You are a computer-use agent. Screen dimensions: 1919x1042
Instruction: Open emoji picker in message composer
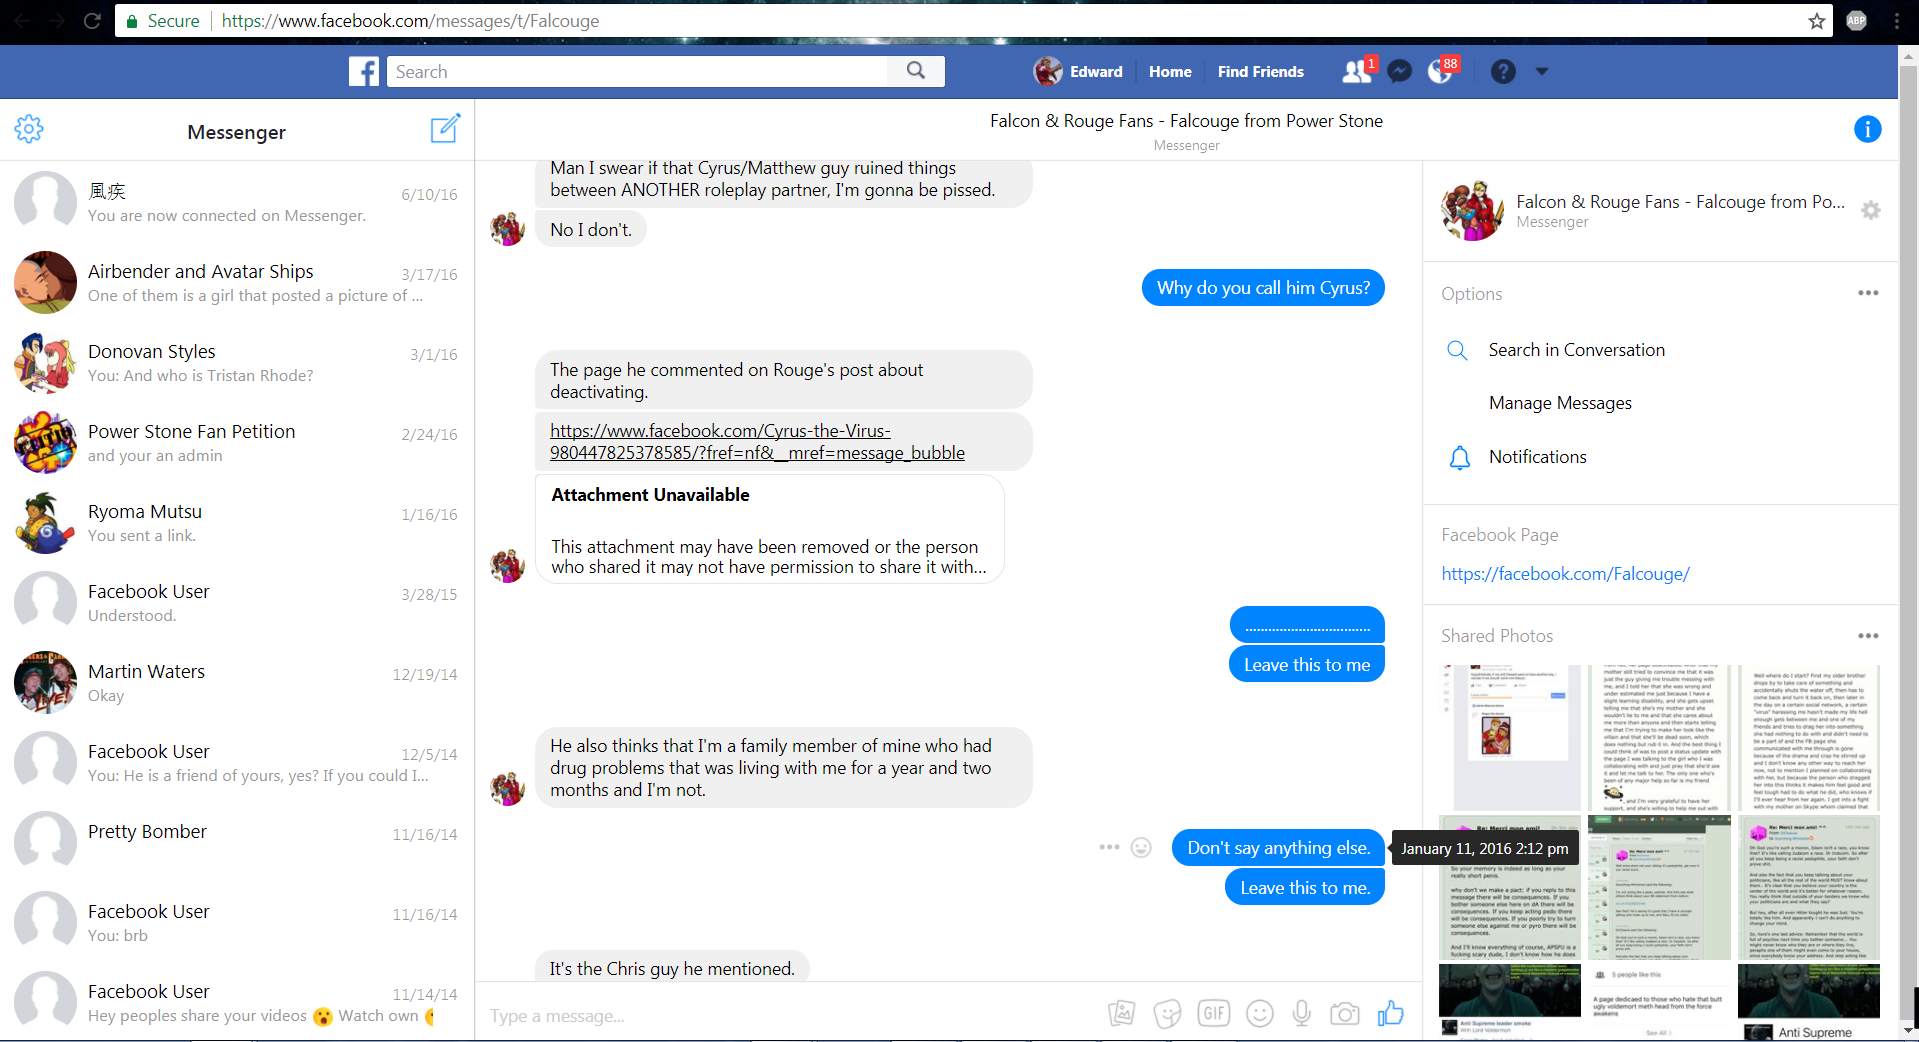click(x=1260, y=1014)
